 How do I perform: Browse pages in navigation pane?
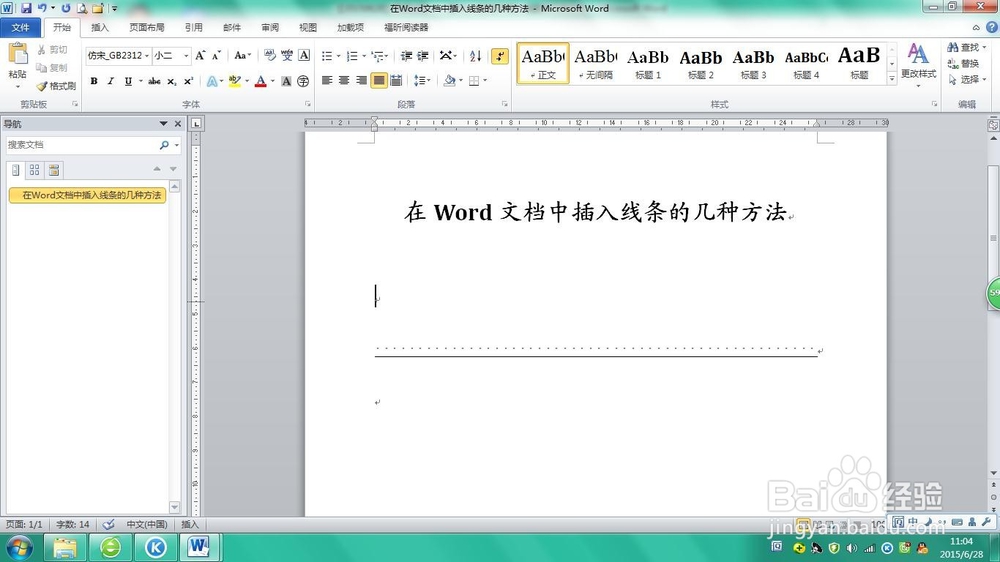coord(34,170)
